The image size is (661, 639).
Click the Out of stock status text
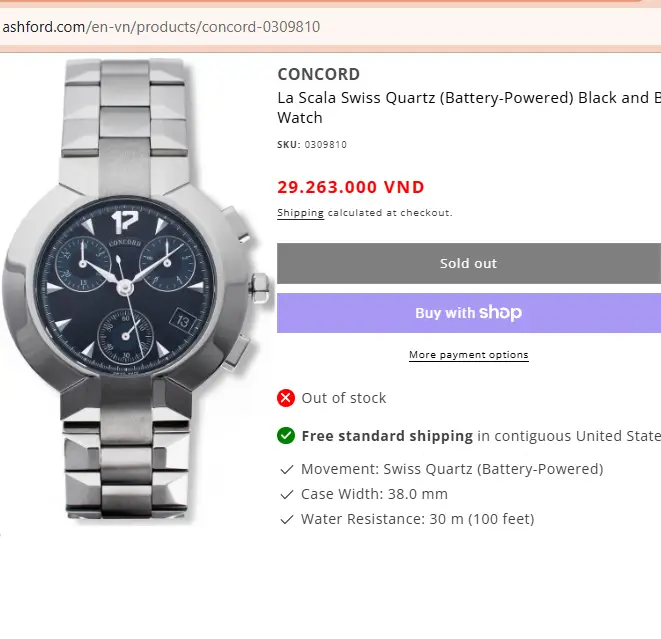coord(343,398)
